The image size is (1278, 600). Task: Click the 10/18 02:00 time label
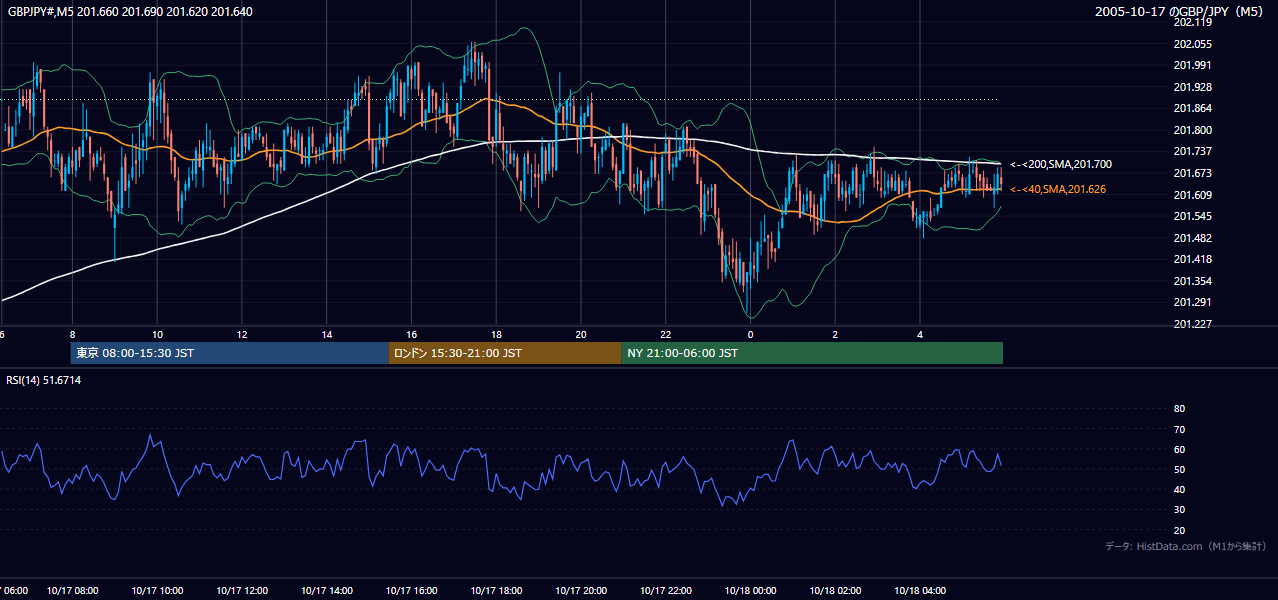pos(836,591)
